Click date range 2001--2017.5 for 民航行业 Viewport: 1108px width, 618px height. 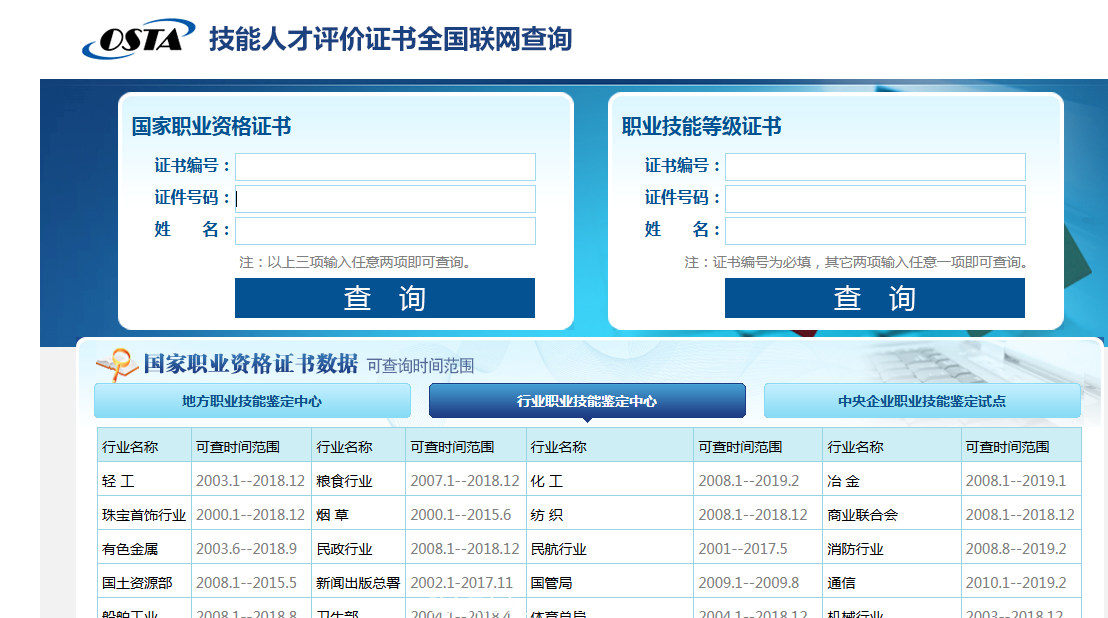pos(743,549)
